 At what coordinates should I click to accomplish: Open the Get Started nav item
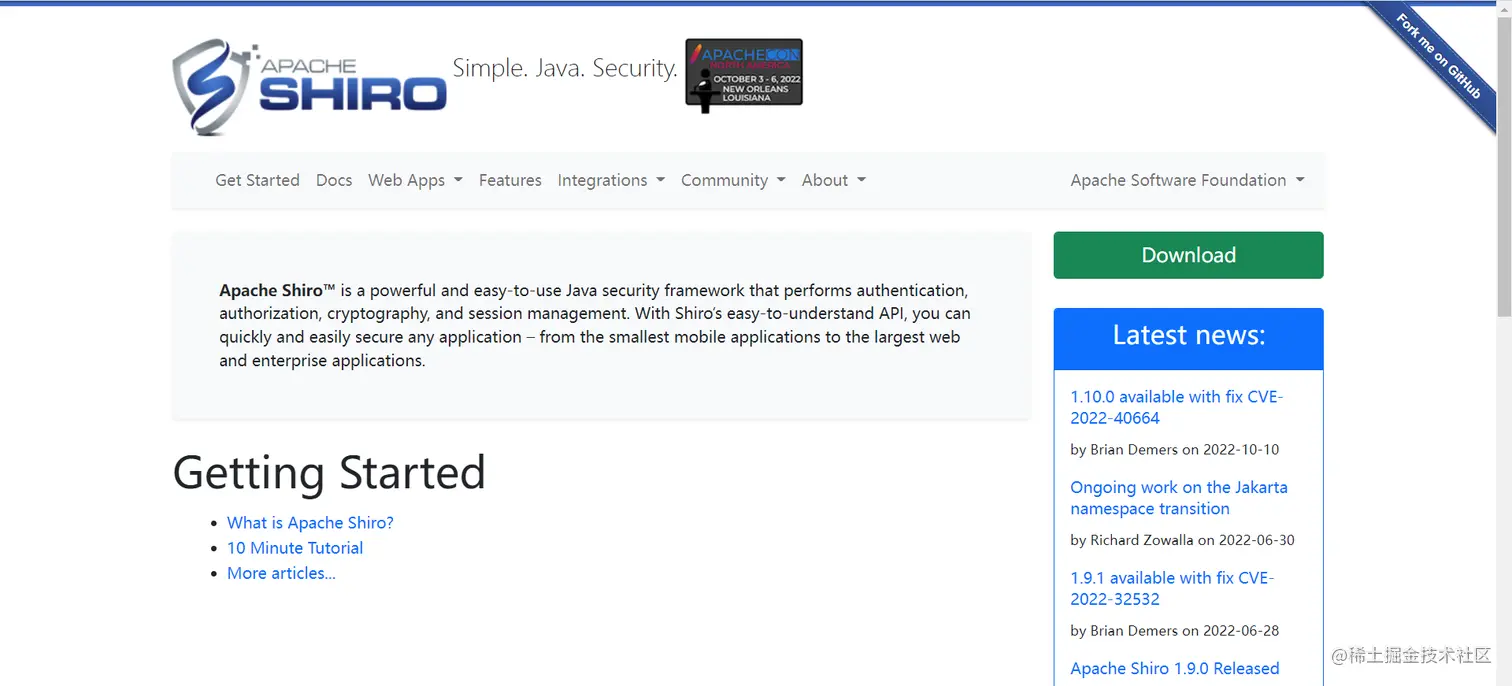[x=257, y=180]
